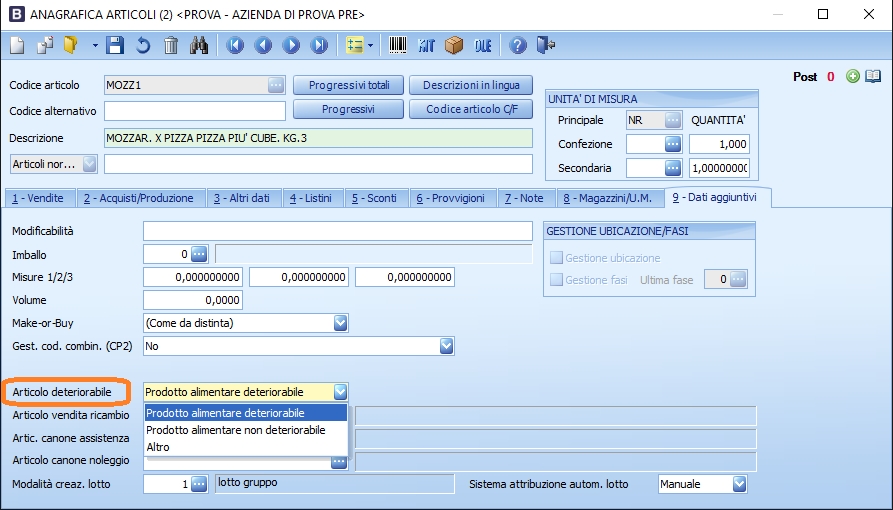Switch to 3 - Altri dati tab

pos(242,198)
